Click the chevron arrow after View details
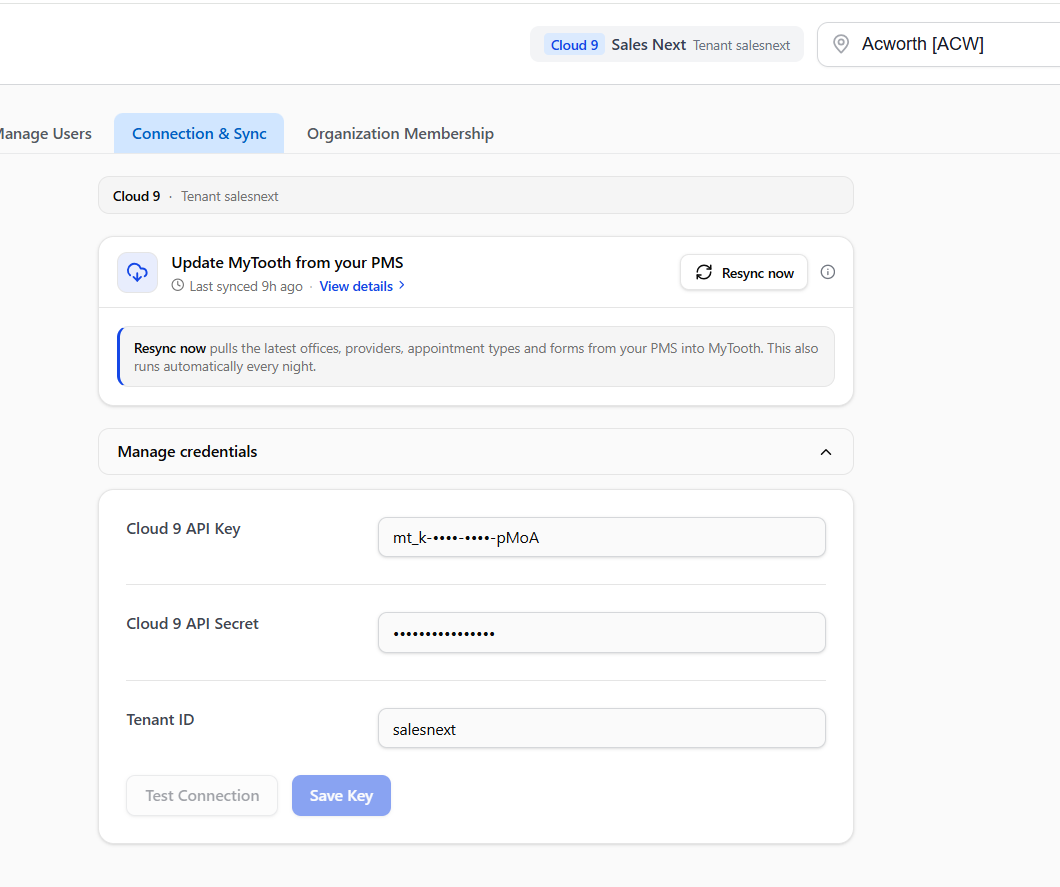1060x887 pixels. pos(402,285)
